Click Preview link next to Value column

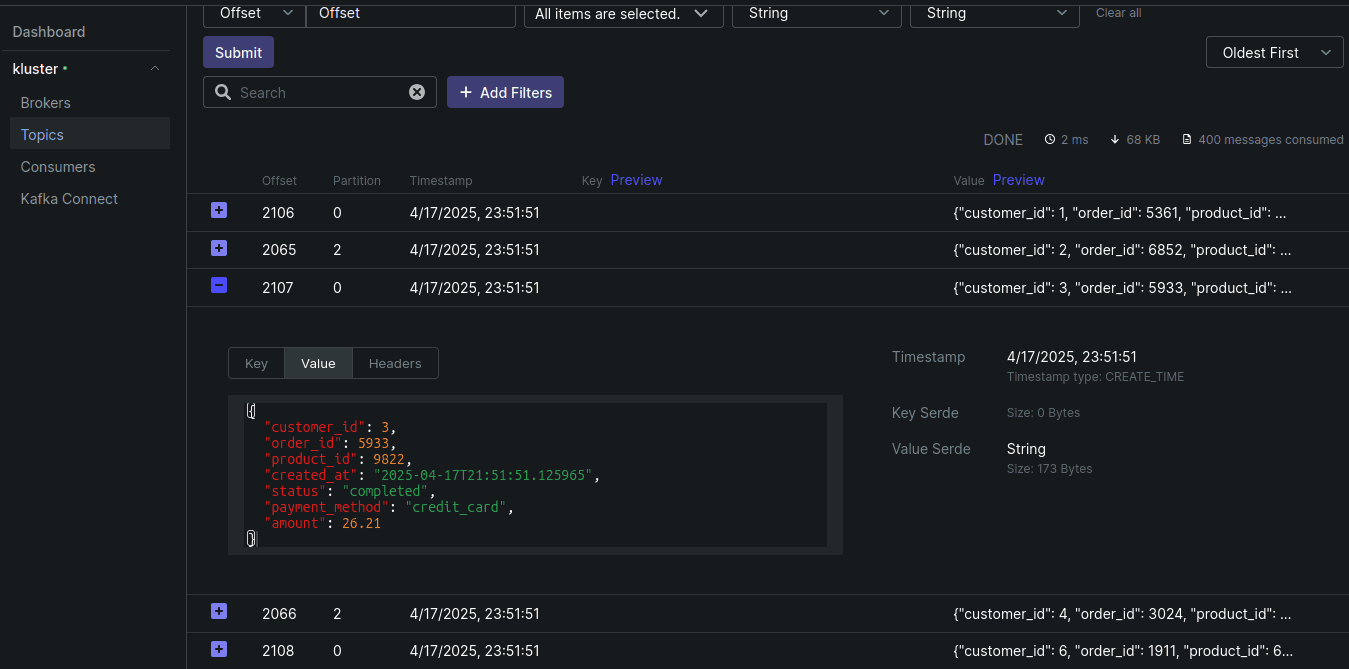click(1018, 180)
